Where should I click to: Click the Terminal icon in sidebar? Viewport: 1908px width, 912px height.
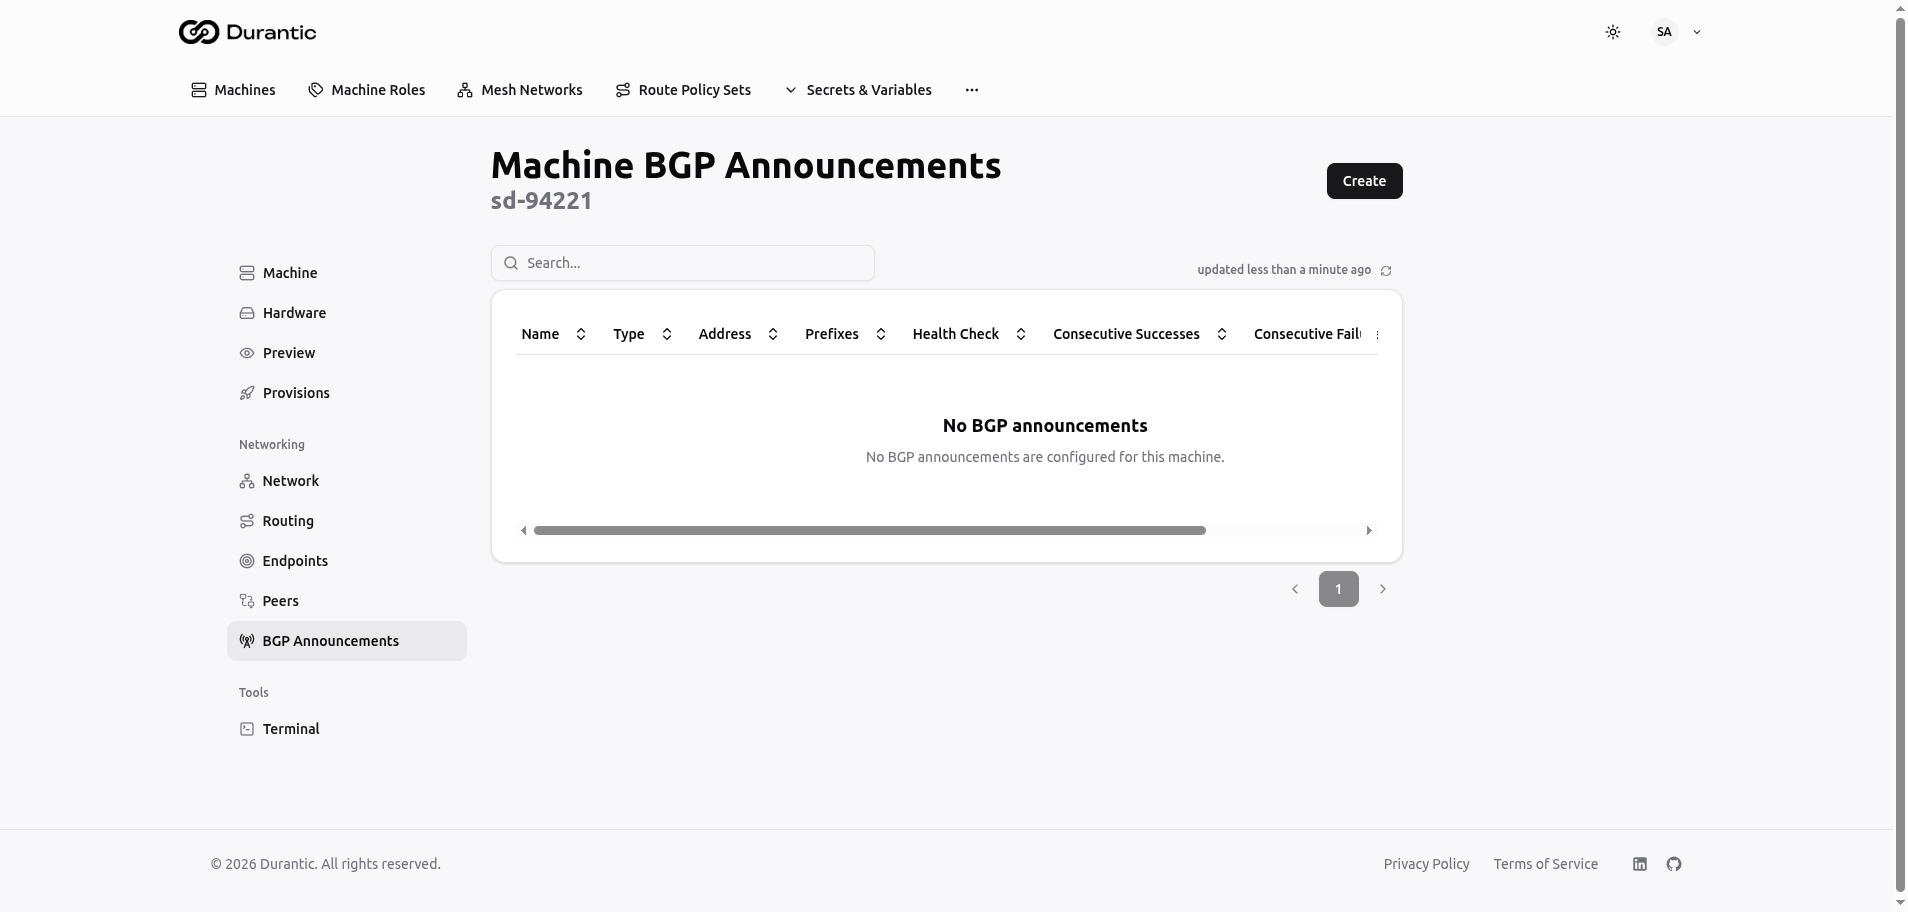(247, 729)
